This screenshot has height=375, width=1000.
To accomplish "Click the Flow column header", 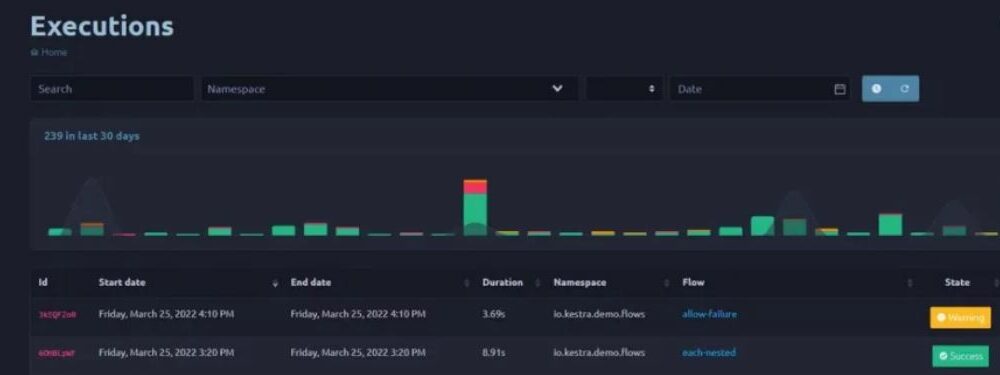I will tap(693, 283).
